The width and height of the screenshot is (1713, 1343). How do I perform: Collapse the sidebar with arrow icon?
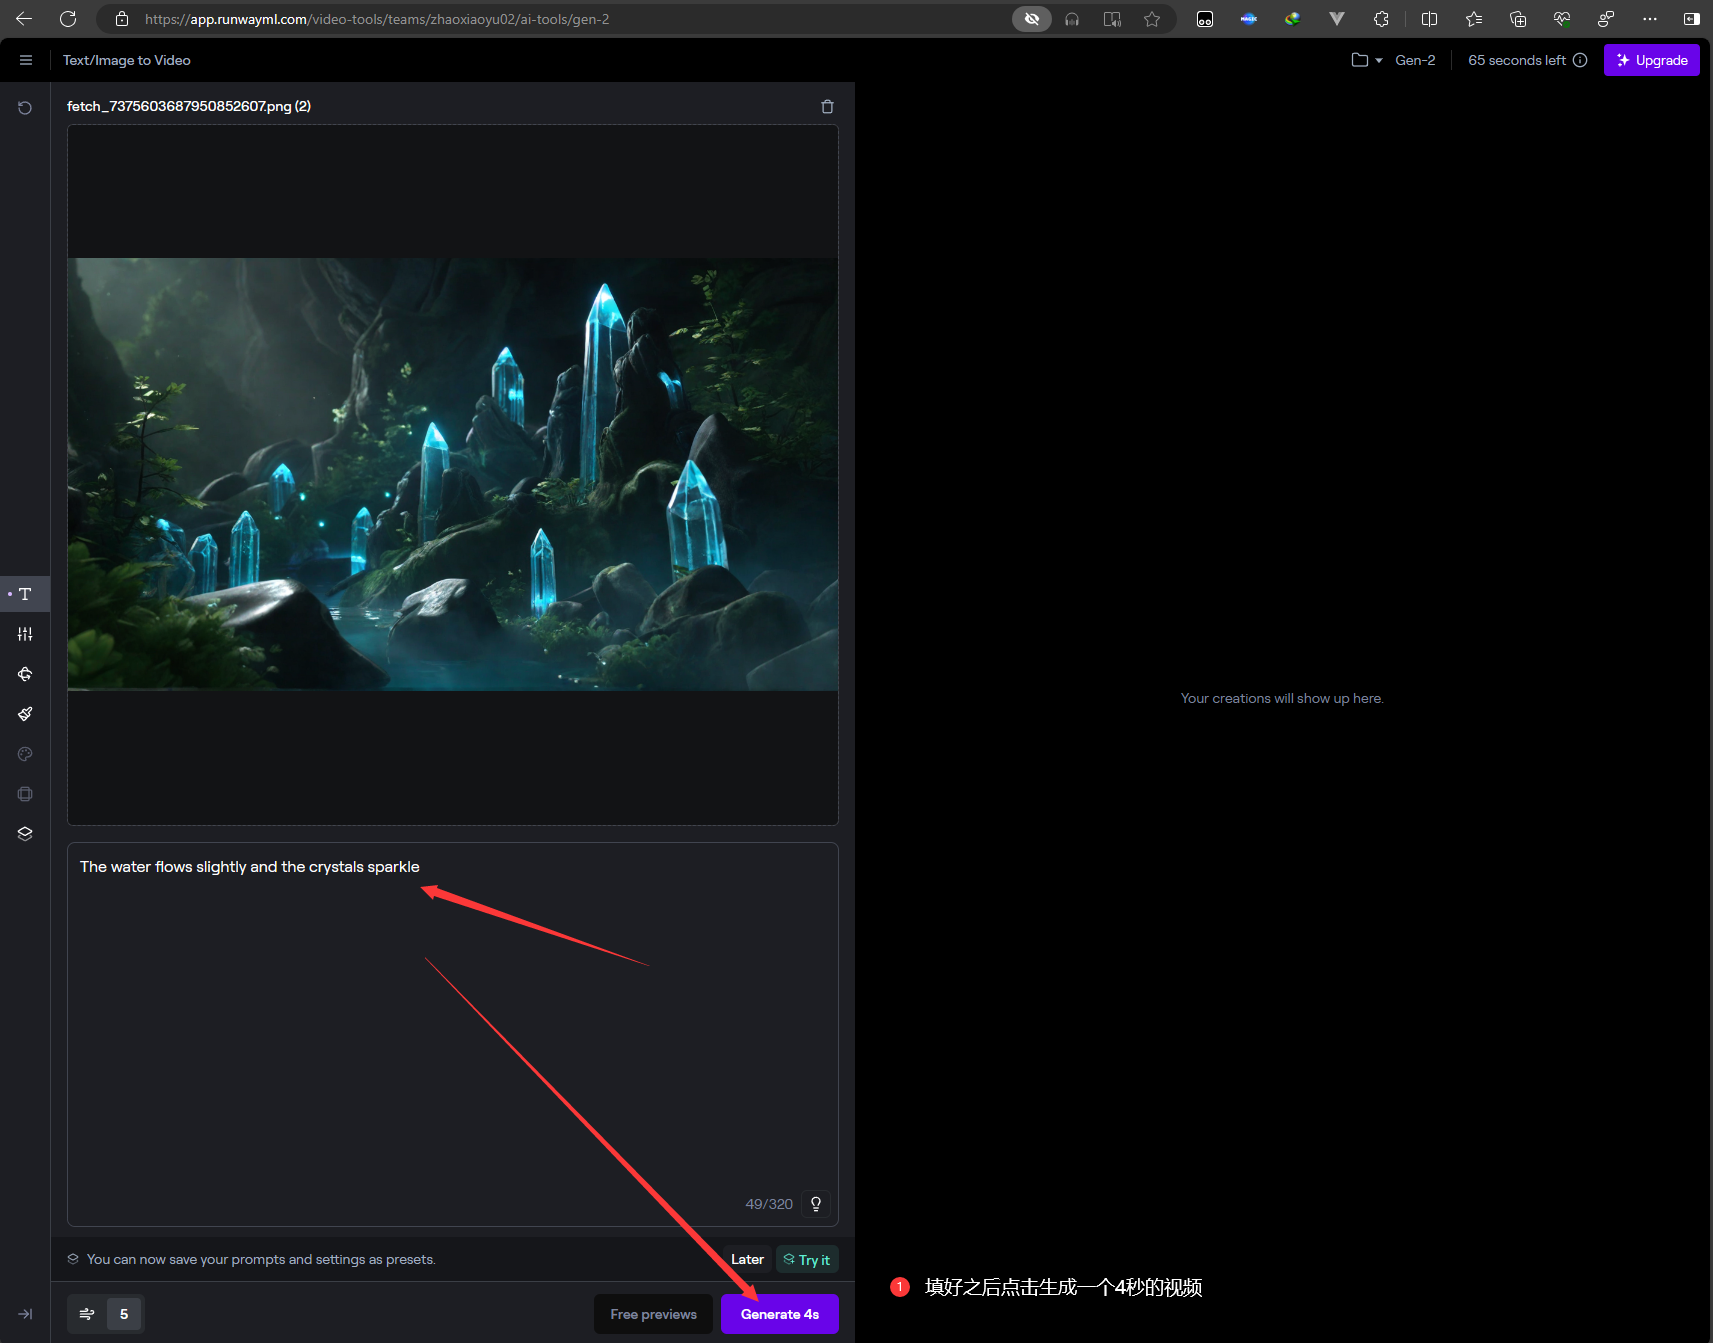(x=25, y=1314)
